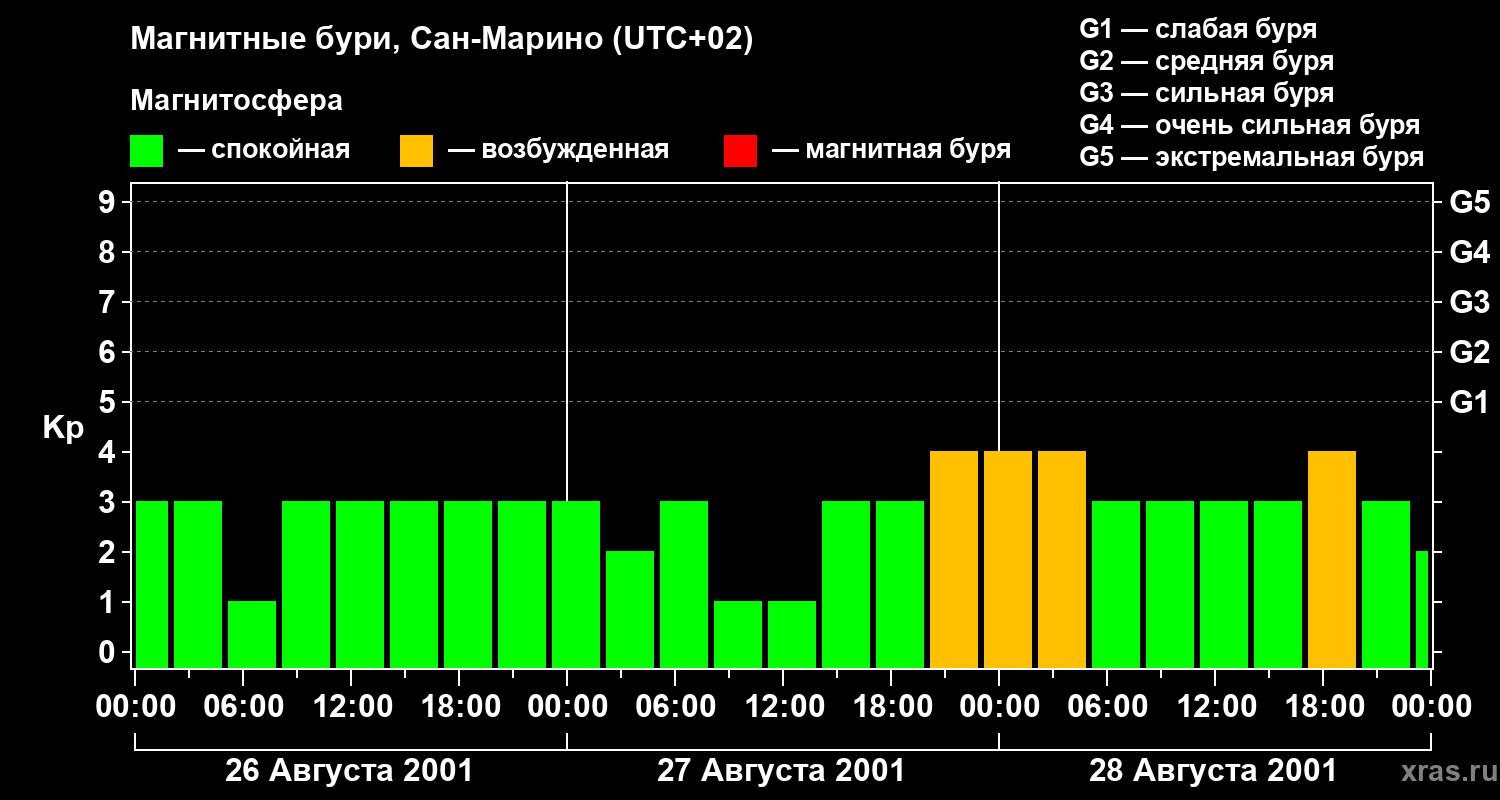Click the "18:00" time label above 26 Августа
Image resolution: width=1500 pixels, height=800 pixels.
pos(461,706)
